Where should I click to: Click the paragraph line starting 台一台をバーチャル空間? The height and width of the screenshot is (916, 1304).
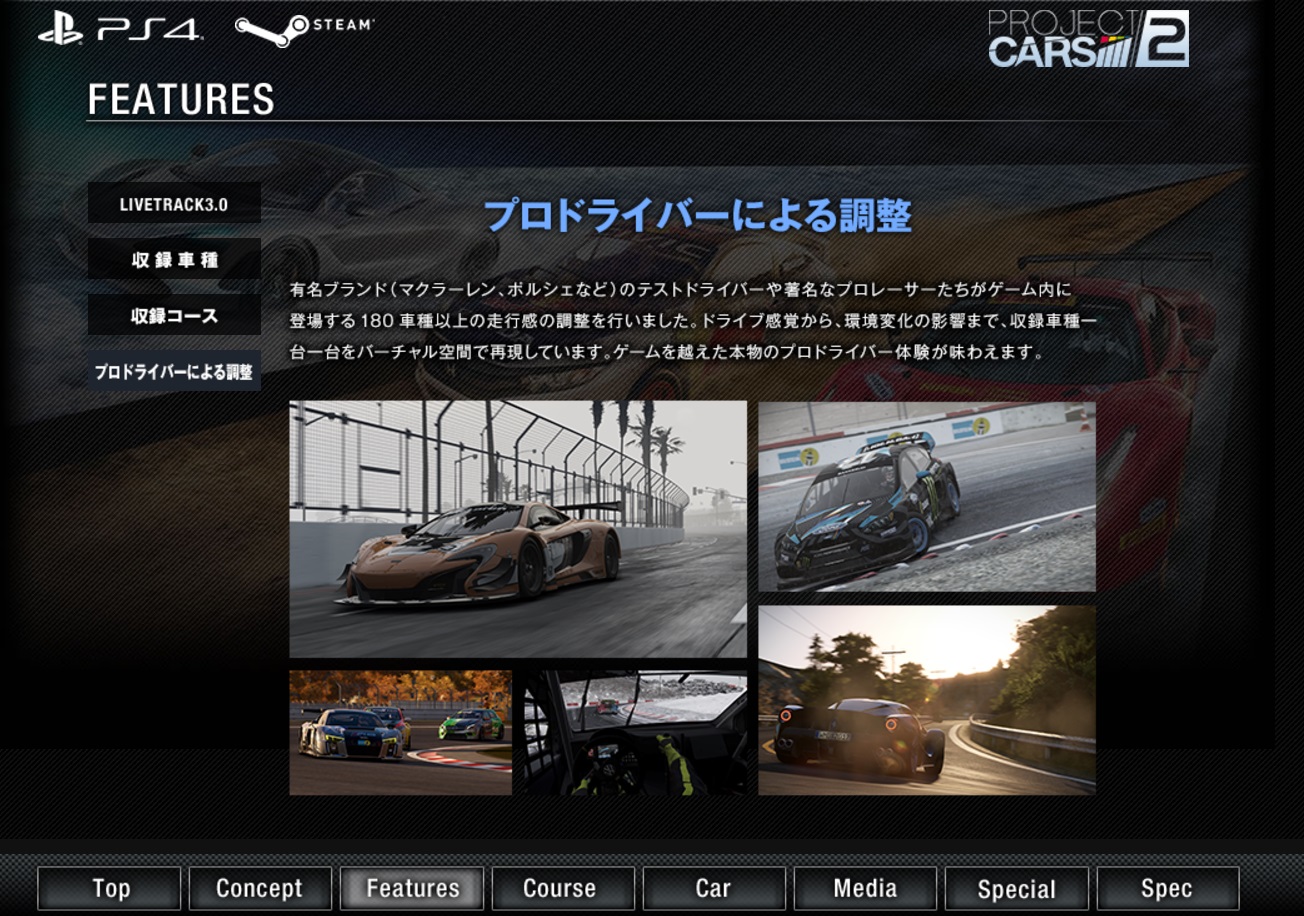coord(667,352)
